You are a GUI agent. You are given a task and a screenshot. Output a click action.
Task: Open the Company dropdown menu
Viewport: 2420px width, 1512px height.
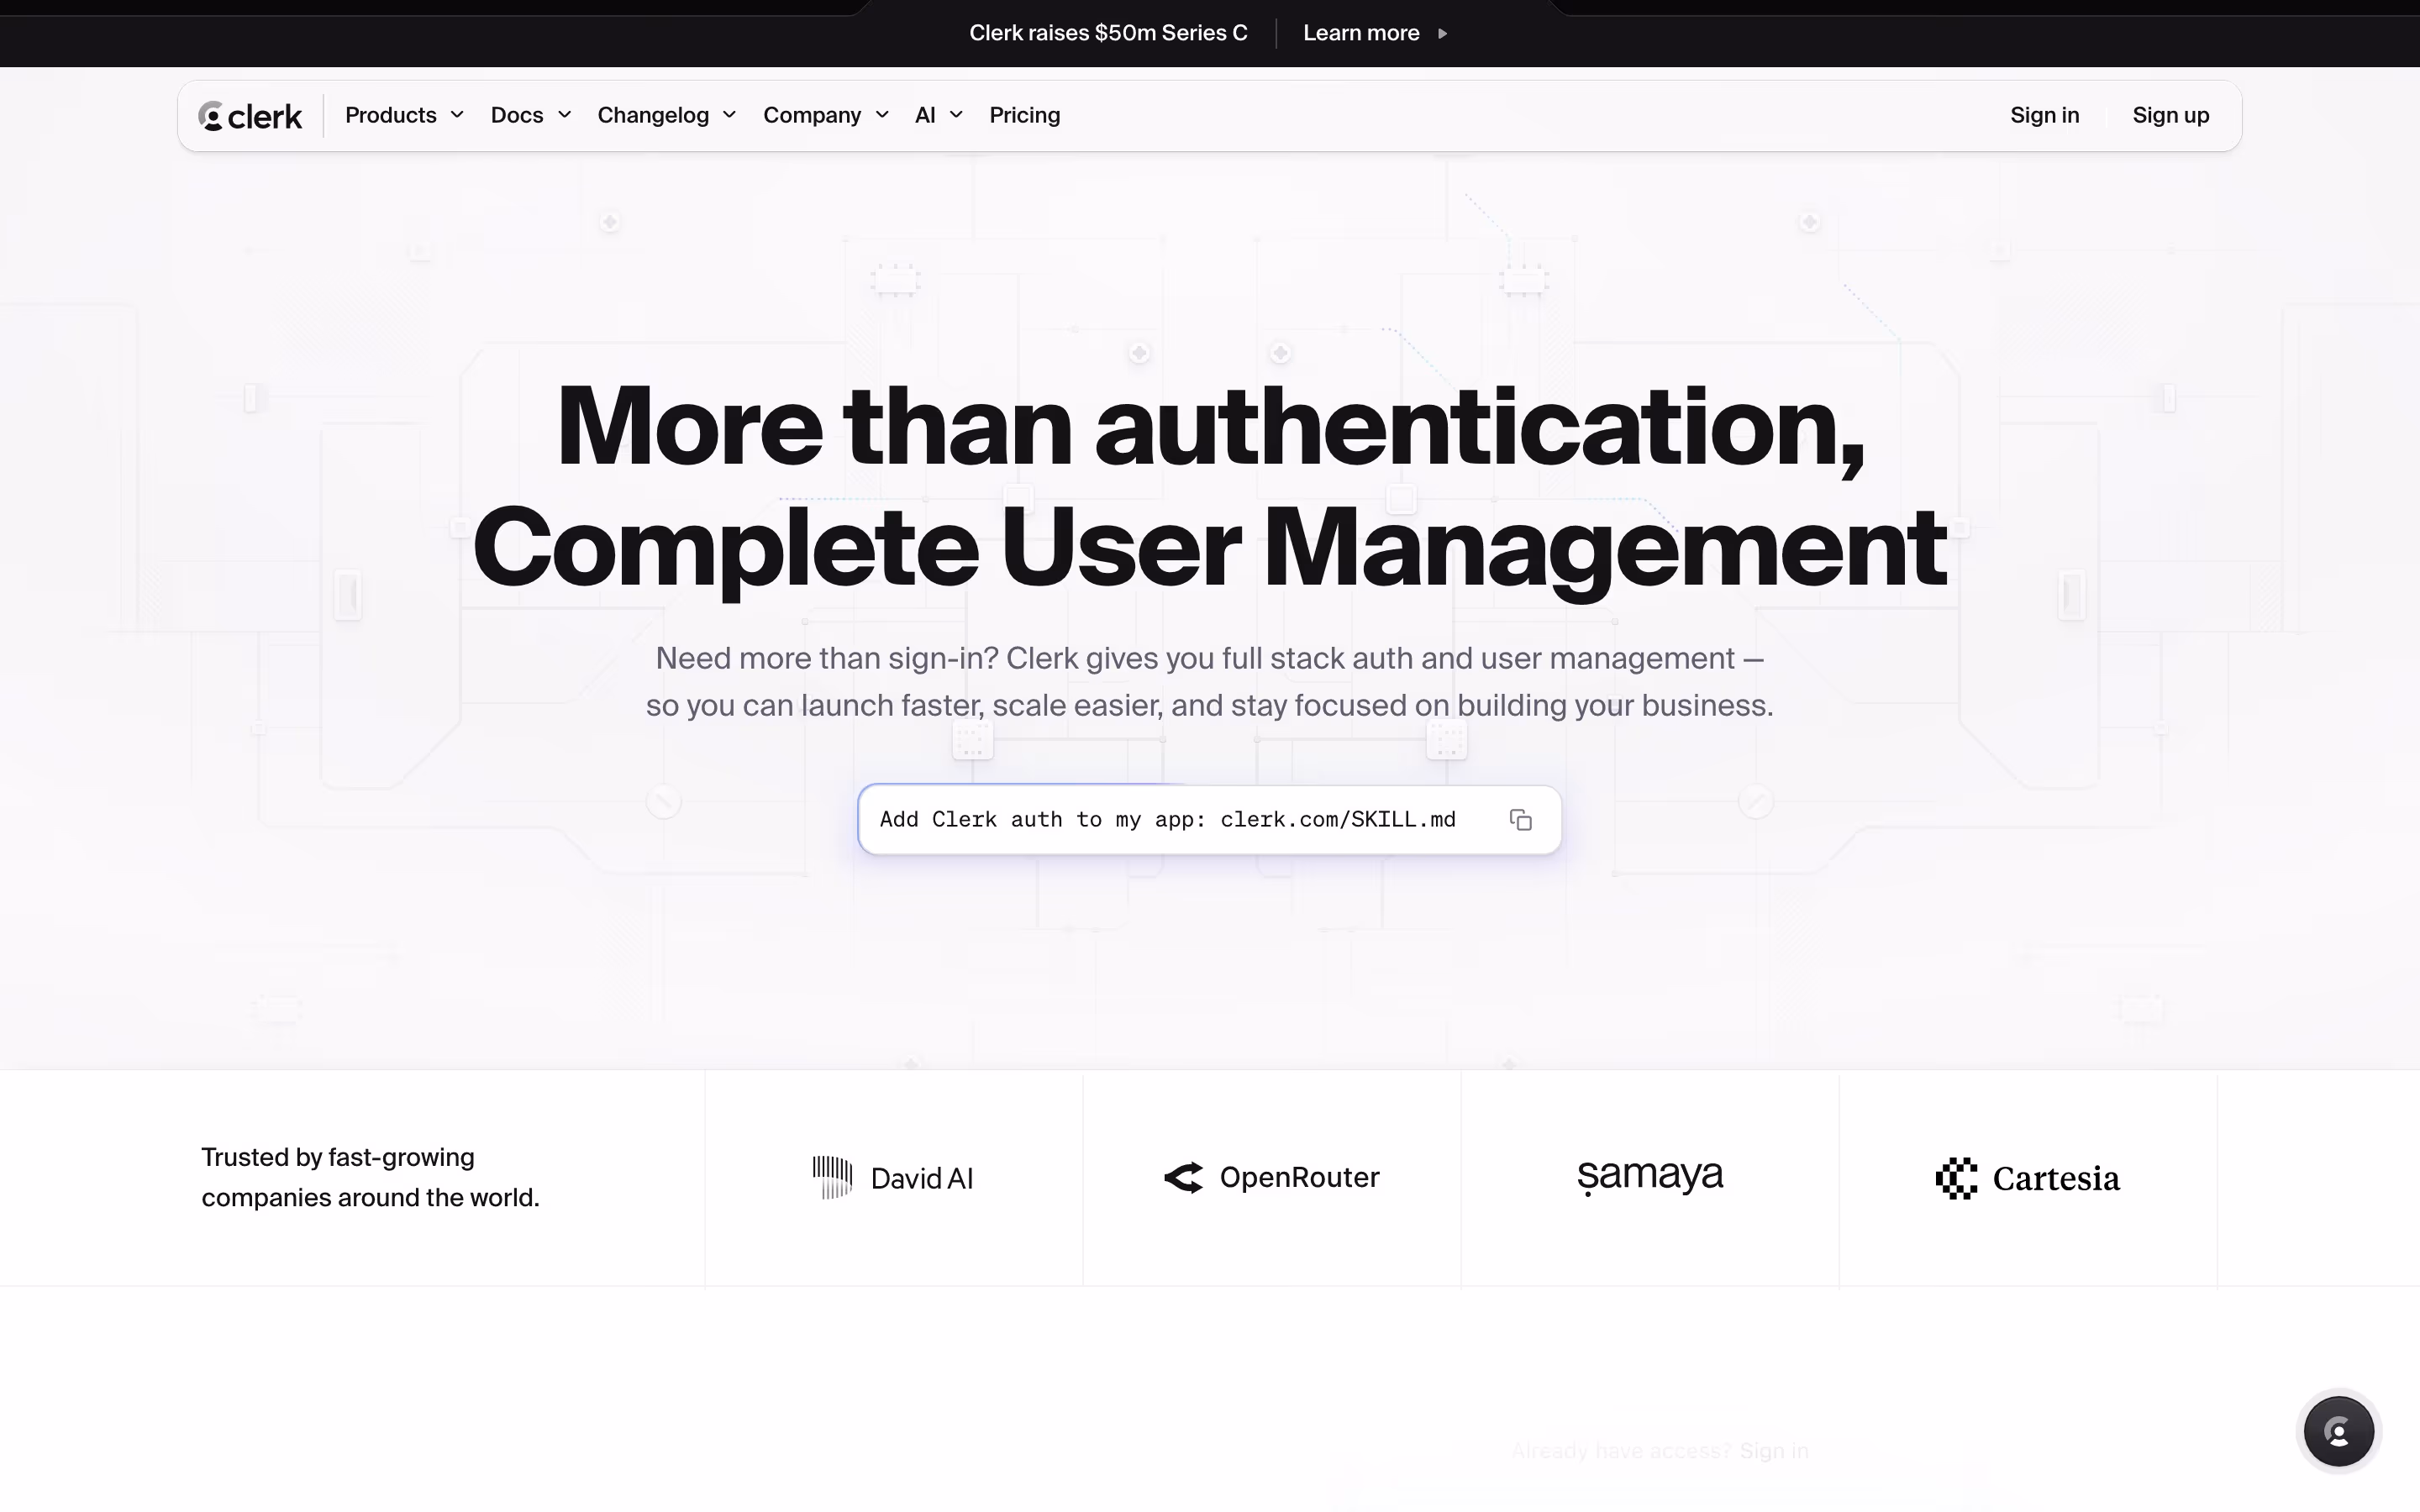826,116
